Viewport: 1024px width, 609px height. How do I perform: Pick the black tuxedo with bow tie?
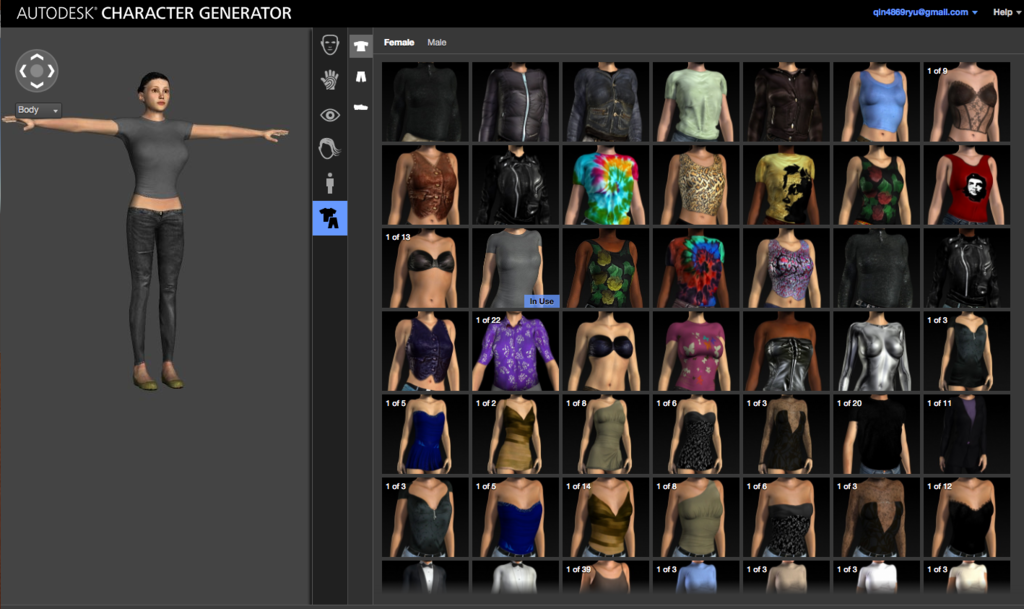(425, 577)
